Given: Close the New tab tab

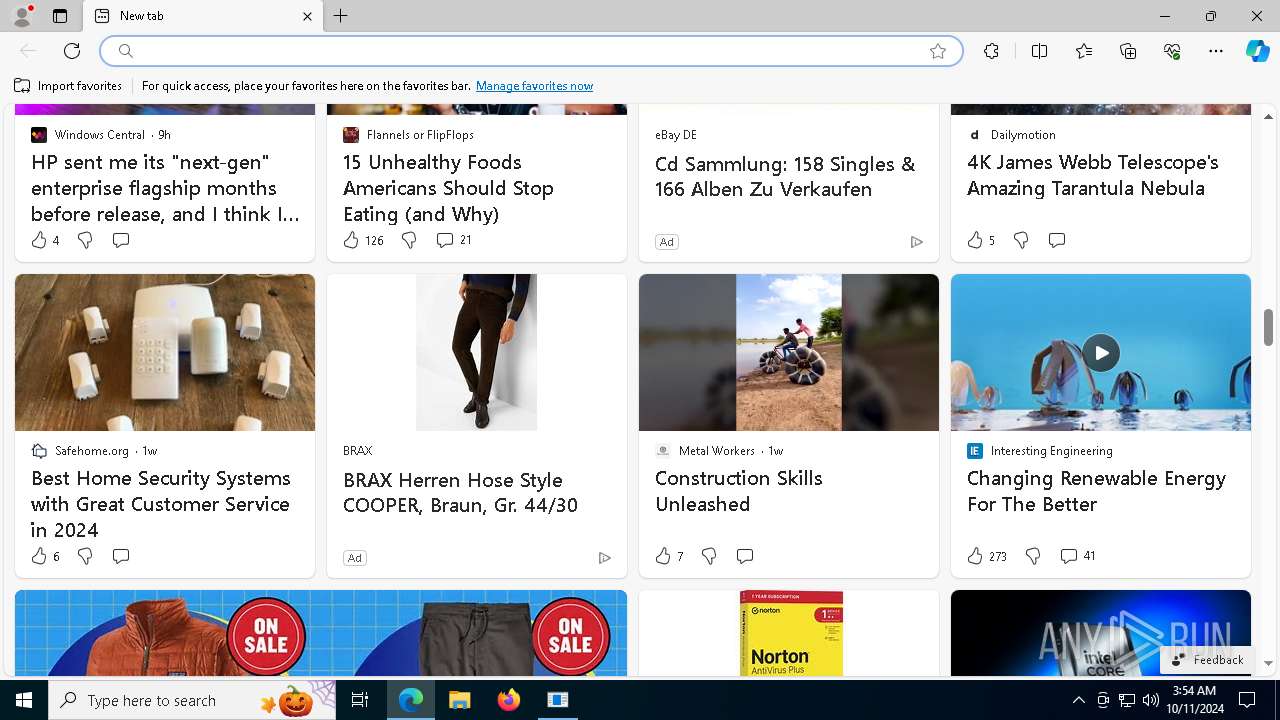Looking at the screenshot, I should [x=307, y=16].
